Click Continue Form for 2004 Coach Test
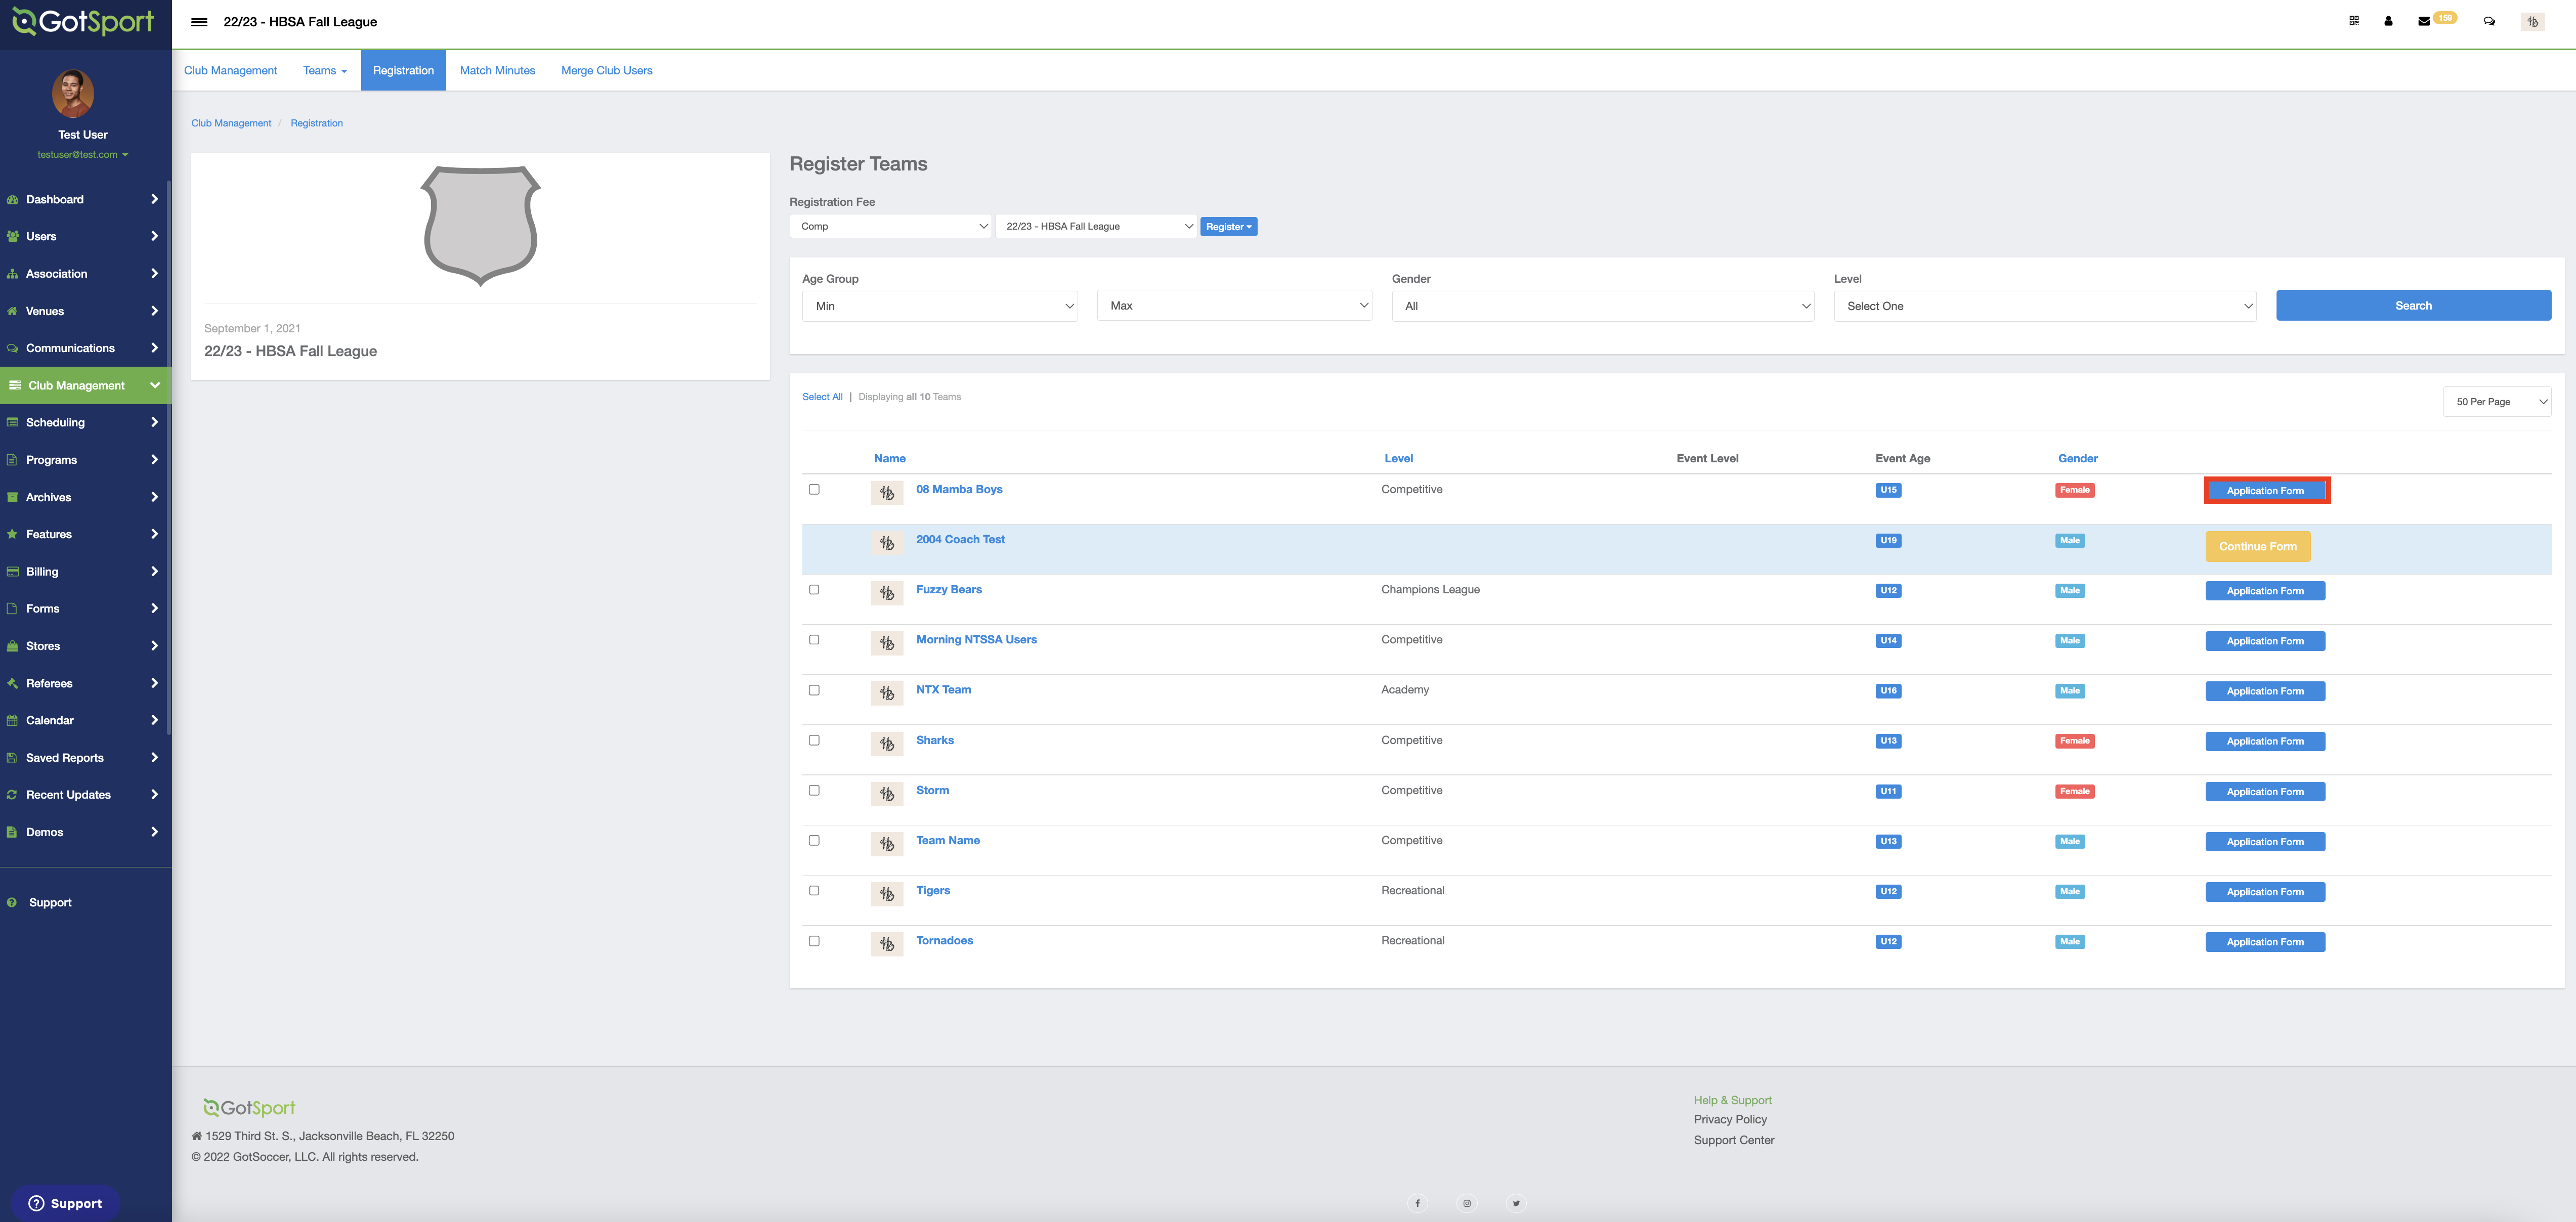Screen dimensions: 2576x1222 pos(2257,546)
